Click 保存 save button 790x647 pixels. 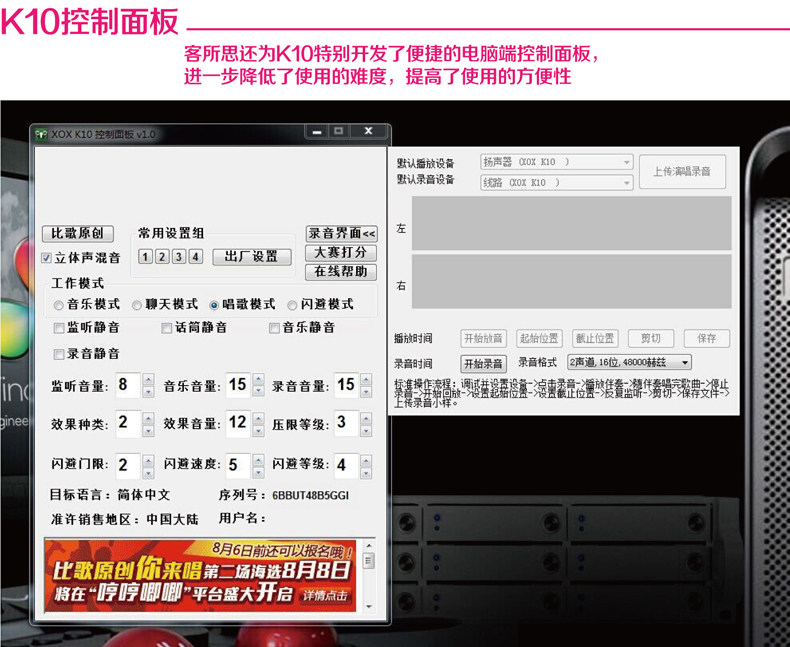point(706,338)
